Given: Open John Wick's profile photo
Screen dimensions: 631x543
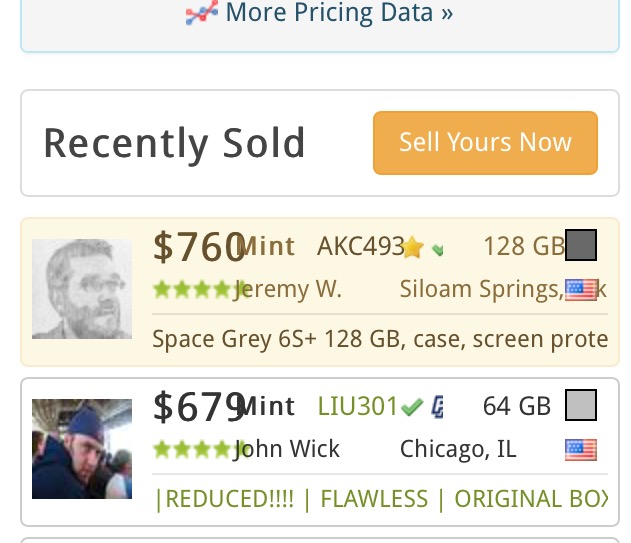Looking at the screenshot, I should click(x=82, y=449).
